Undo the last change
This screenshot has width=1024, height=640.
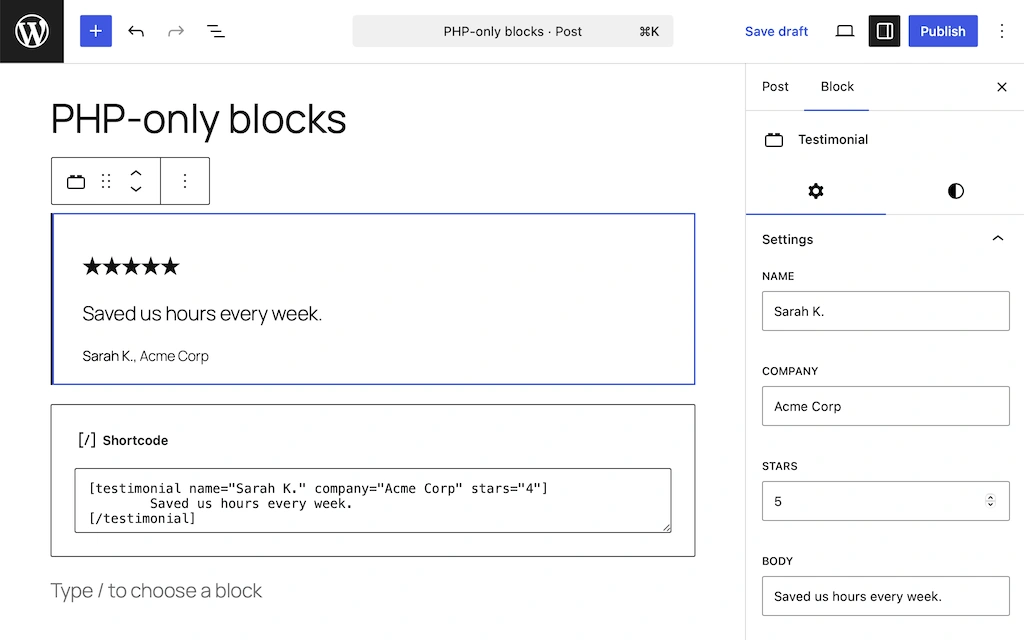point(136,31)
